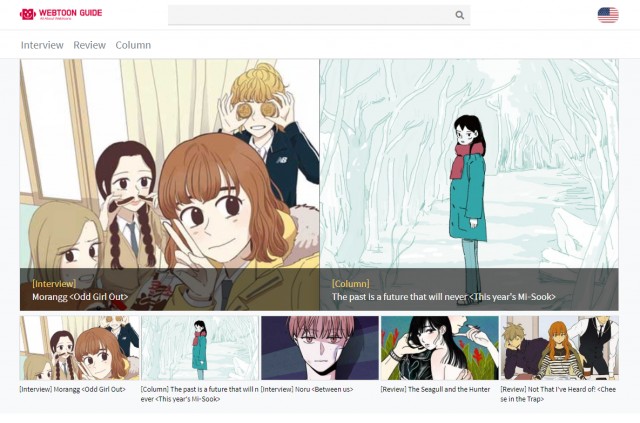Open banner title The past is a future
This screenshot has width=640, height=423.
(x=443, y=297)
